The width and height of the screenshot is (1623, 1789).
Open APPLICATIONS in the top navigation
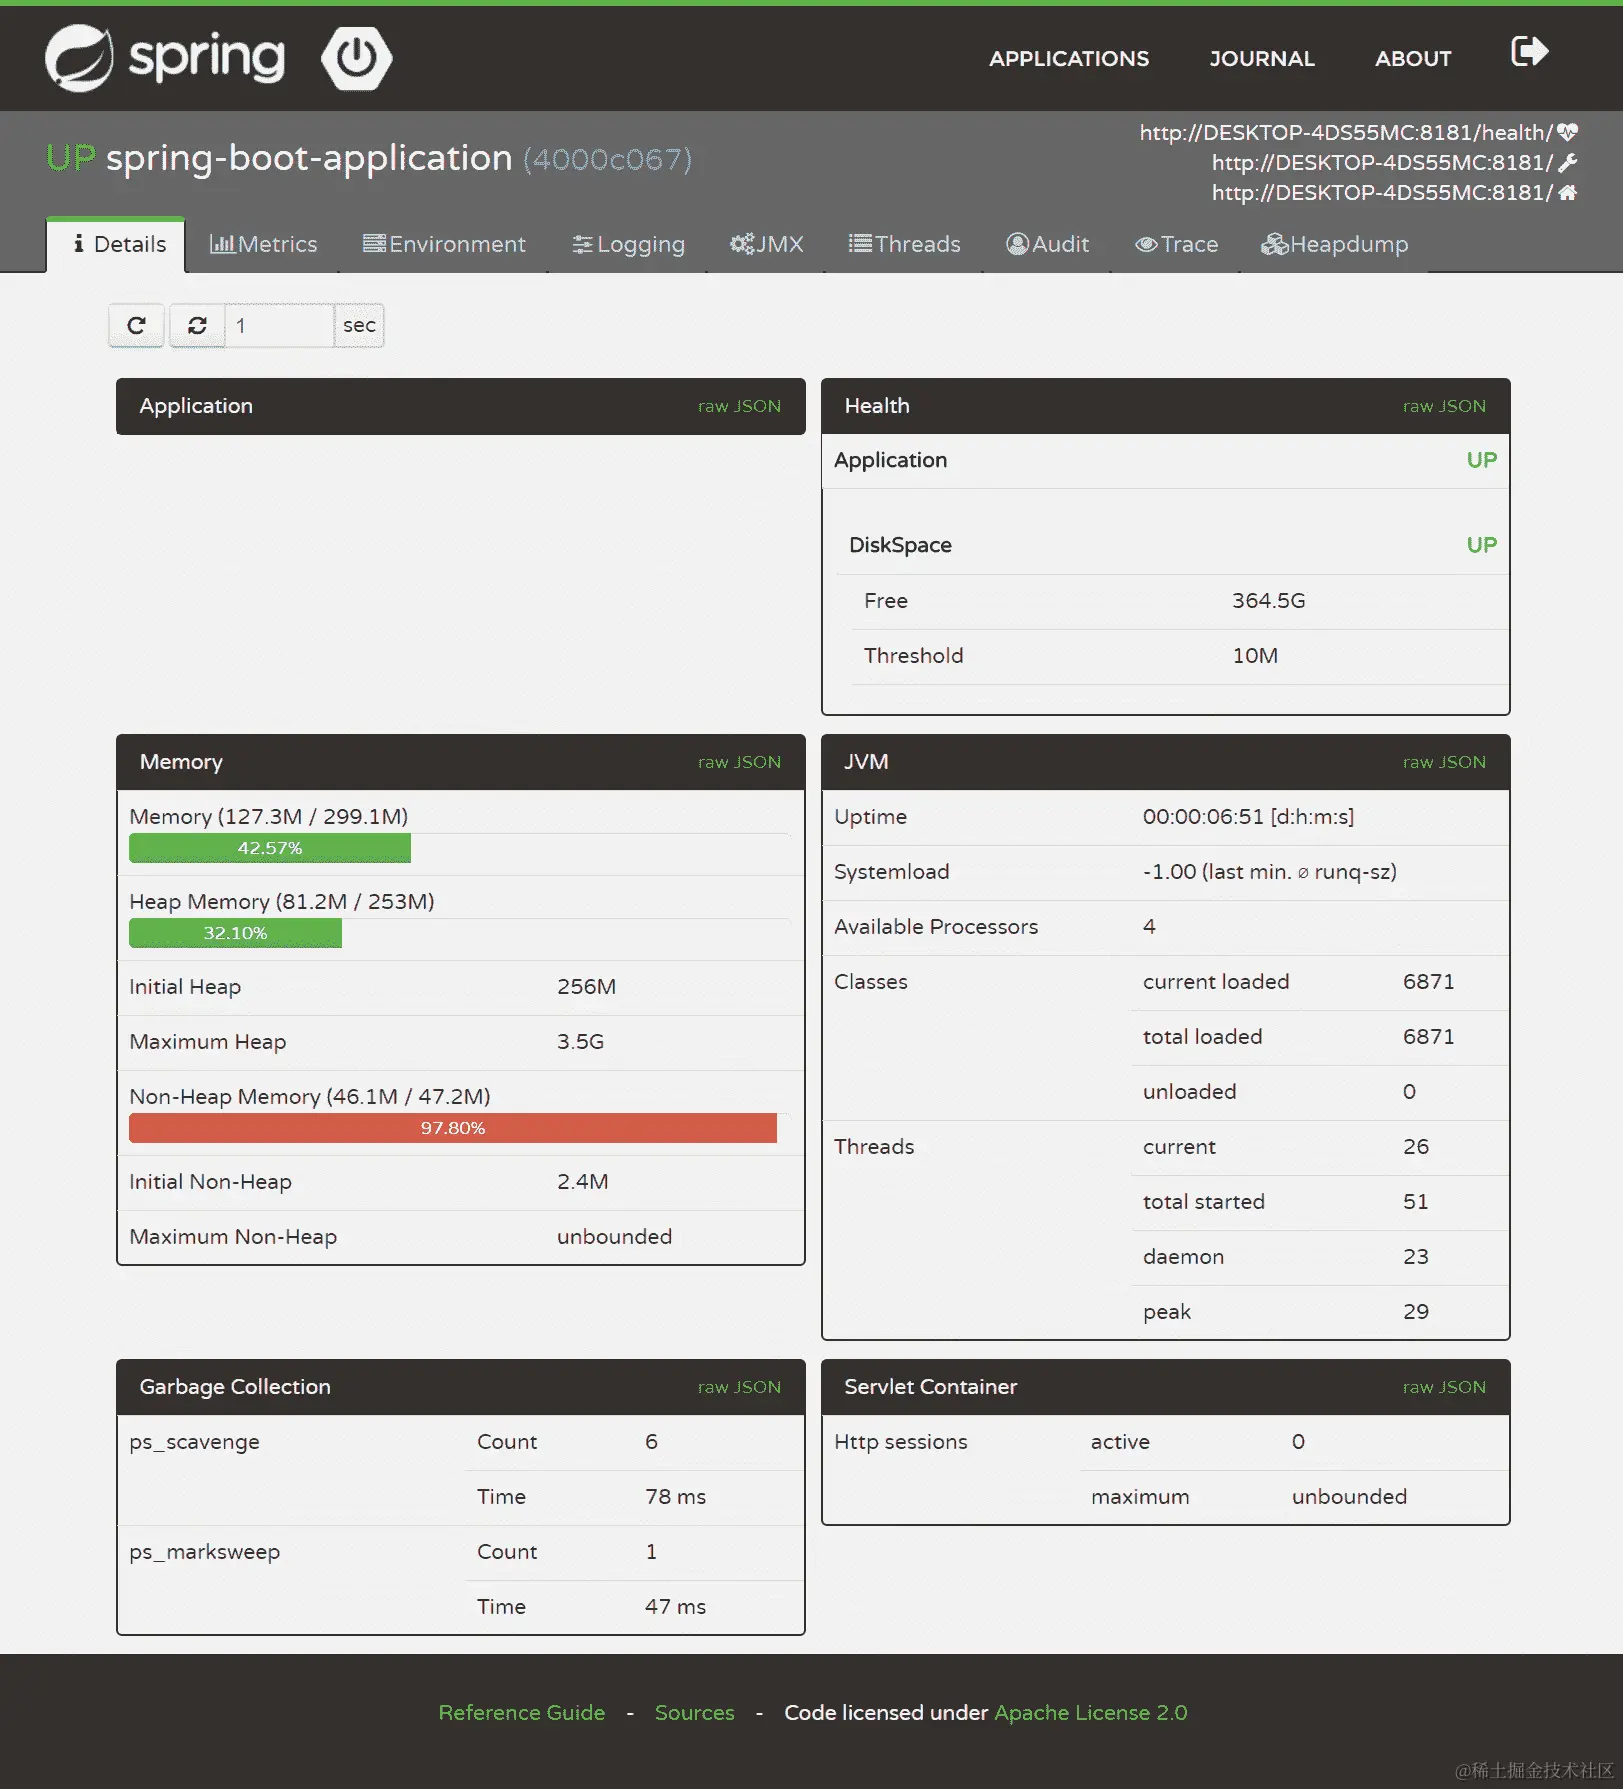1069,58
